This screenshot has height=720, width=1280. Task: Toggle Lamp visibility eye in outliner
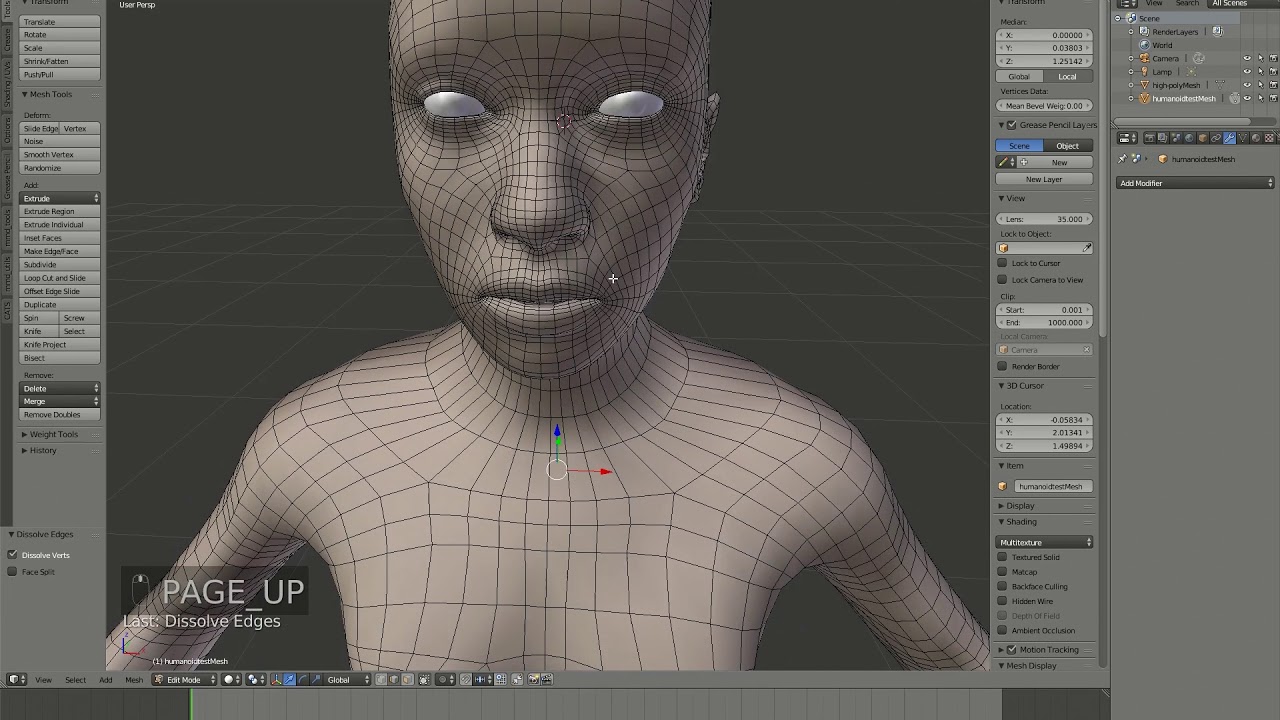[1247, 72]
